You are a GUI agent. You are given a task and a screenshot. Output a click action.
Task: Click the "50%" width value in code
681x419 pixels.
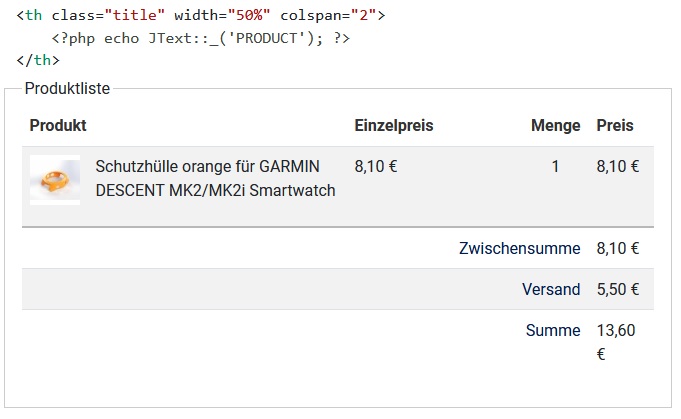[x=249, y=16]
